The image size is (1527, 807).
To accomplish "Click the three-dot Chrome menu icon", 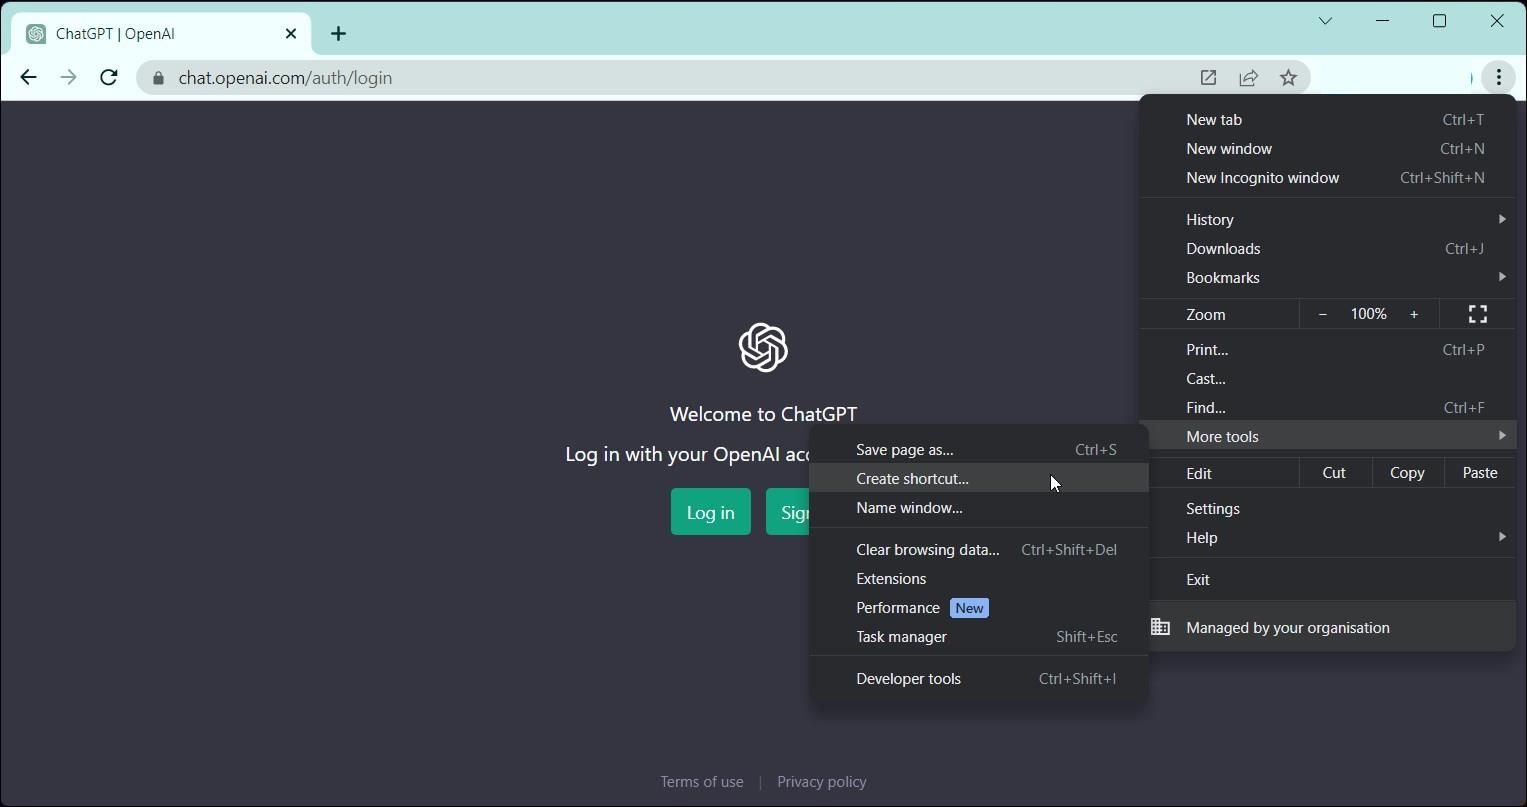I will [x=1498, y=77].
